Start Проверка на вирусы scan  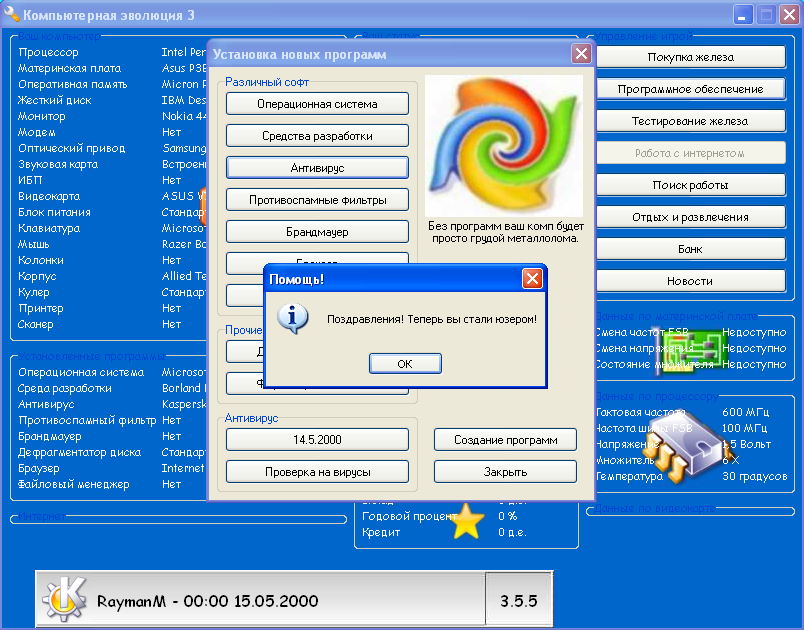point(317,472)
